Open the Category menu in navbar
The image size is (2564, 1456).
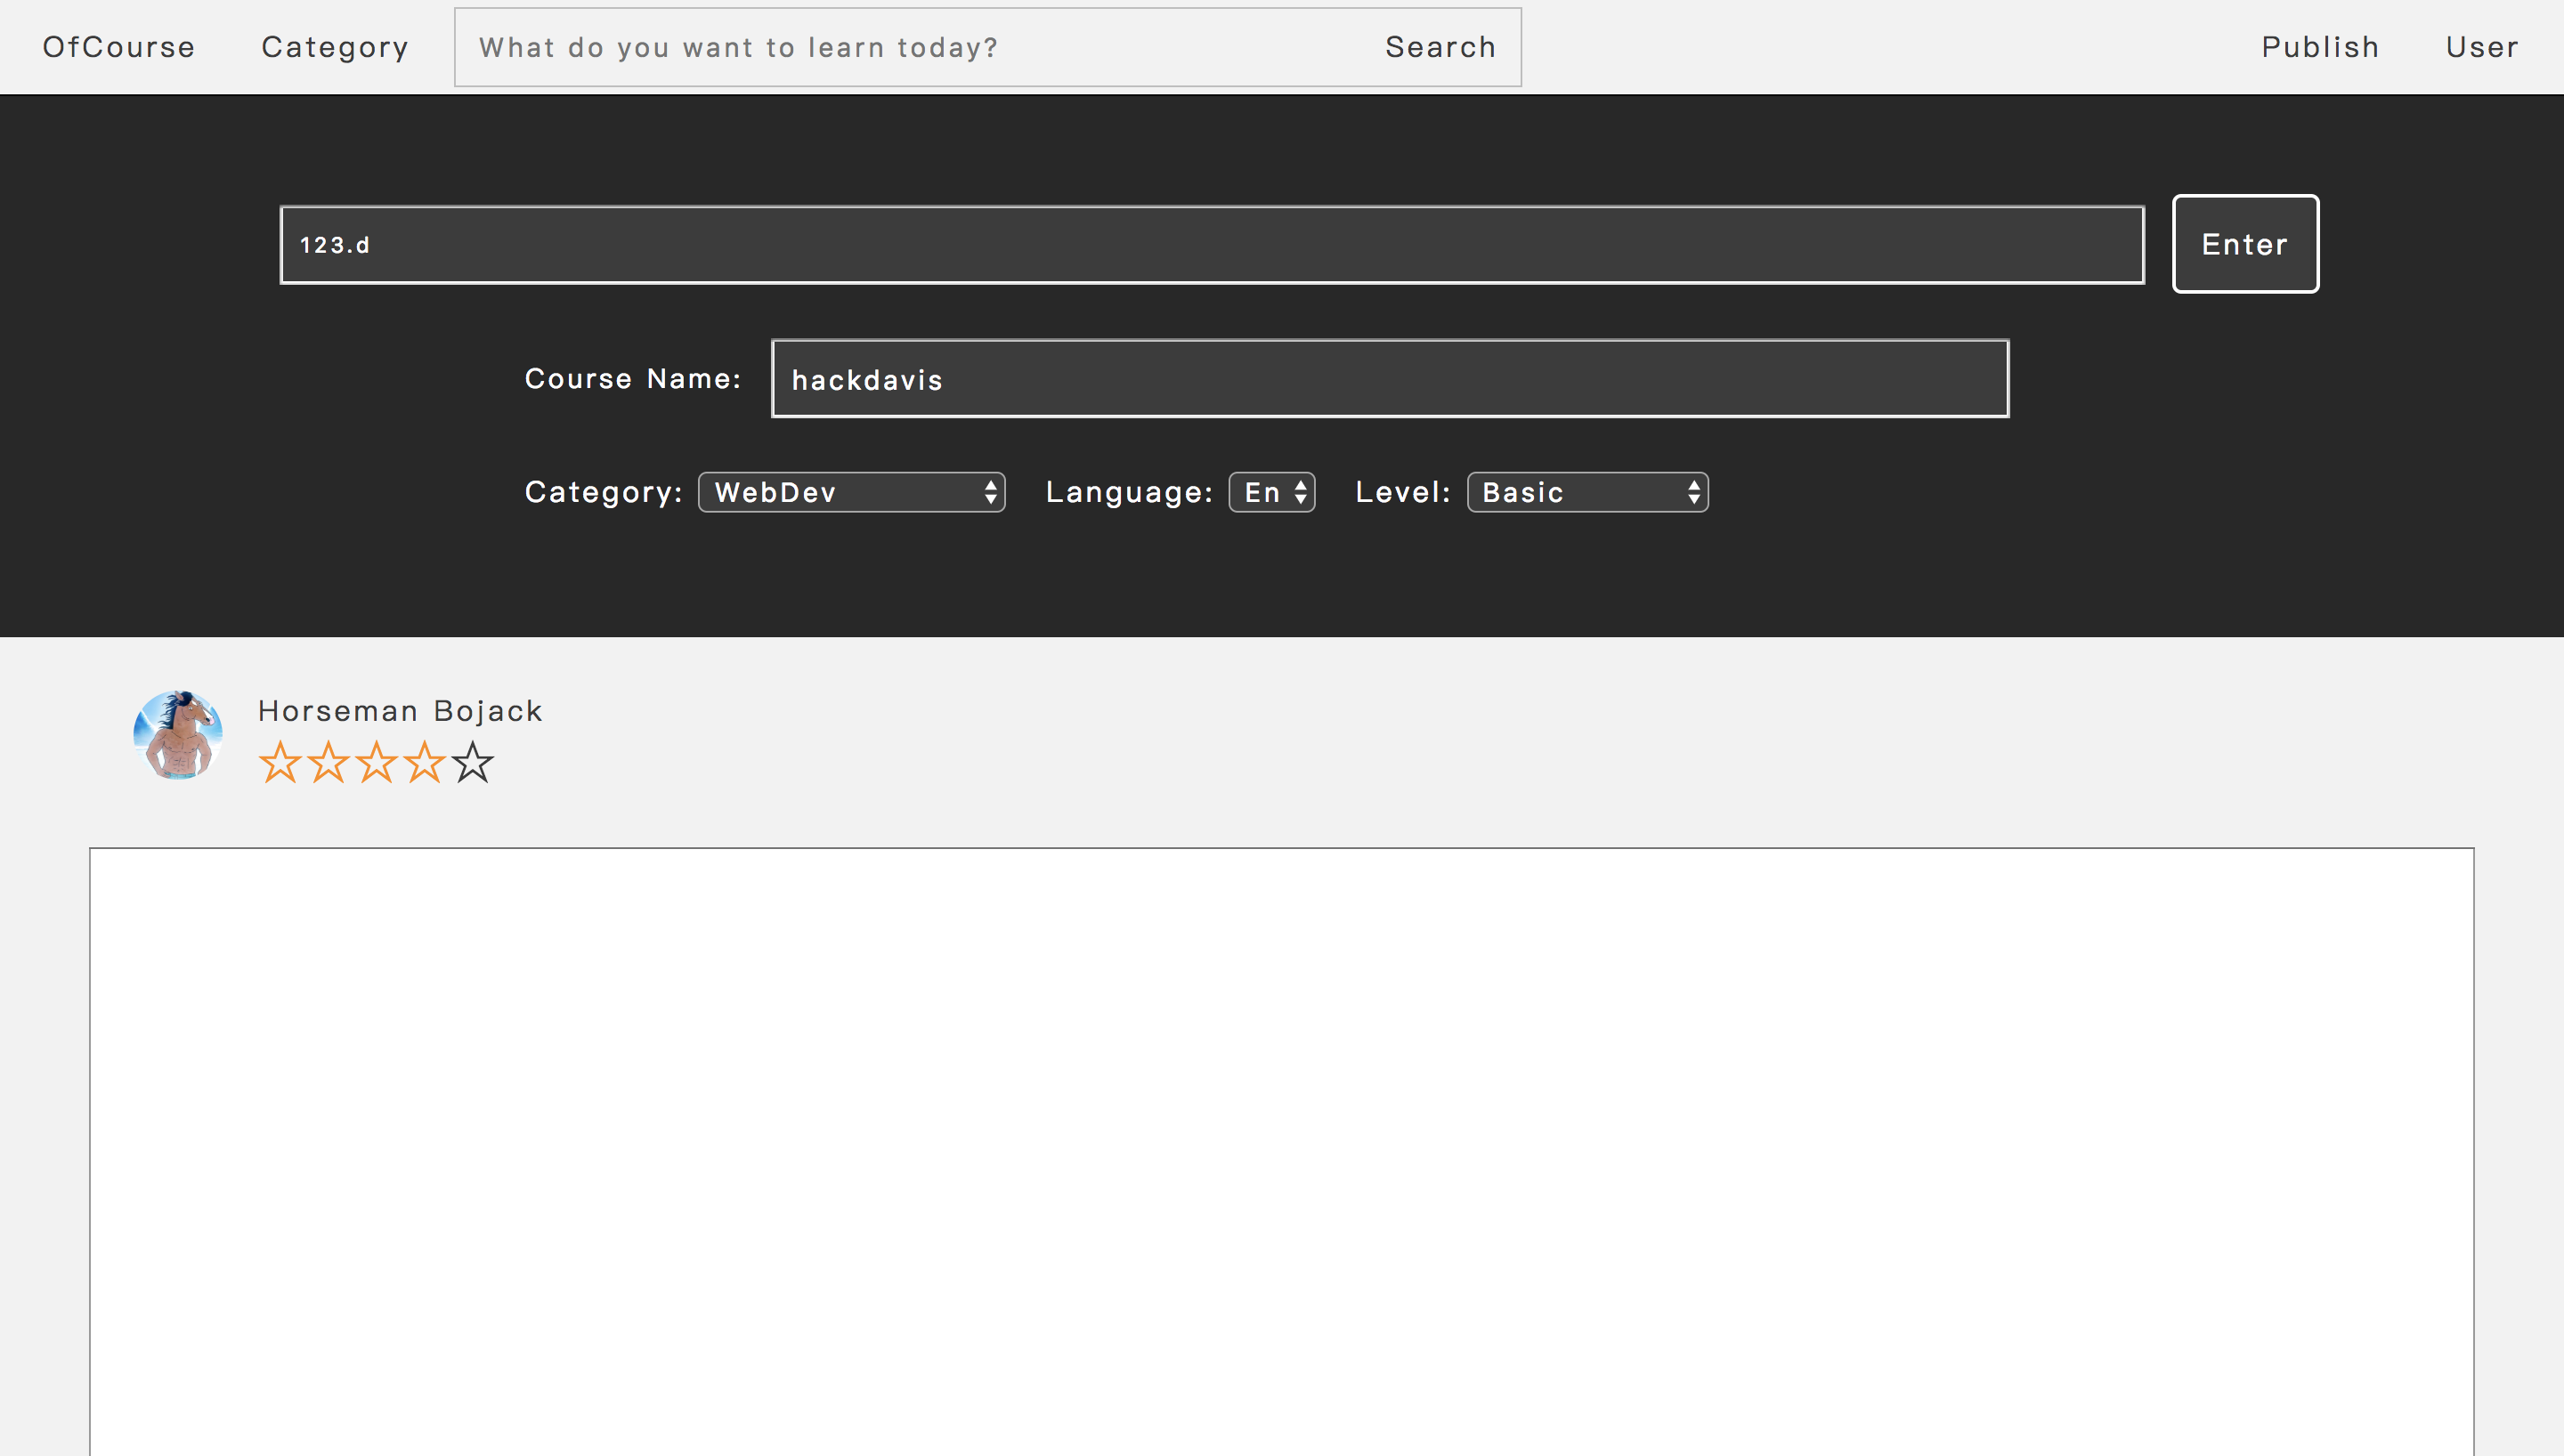[335, 47]
